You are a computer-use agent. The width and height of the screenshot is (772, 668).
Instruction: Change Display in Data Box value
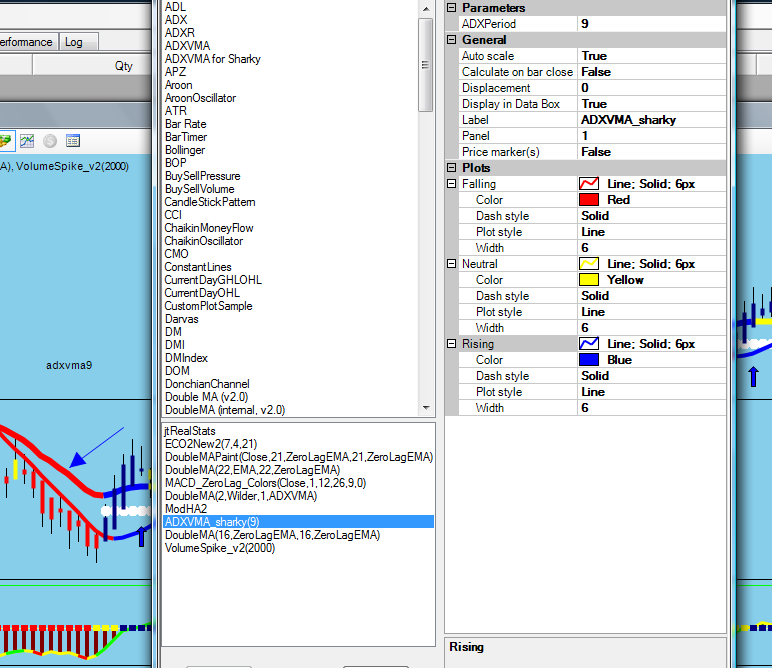[651, 104]
